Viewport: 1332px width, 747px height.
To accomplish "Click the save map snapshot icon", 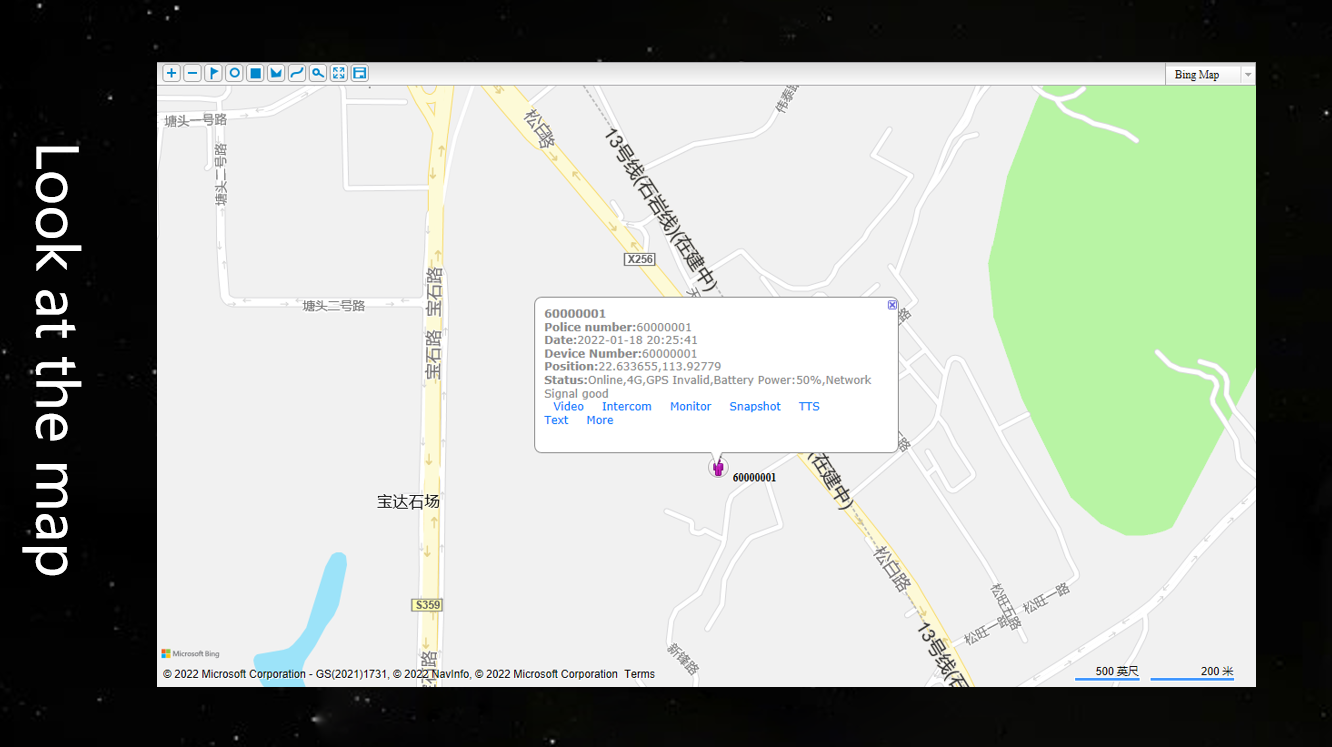I will click(359, 73).
